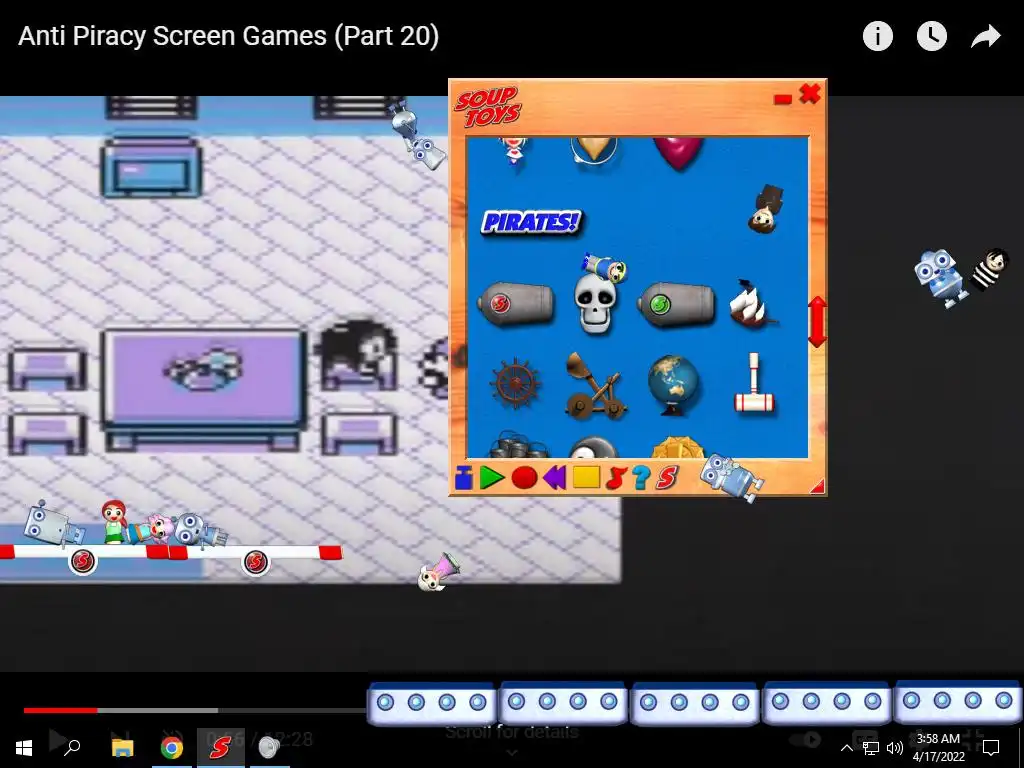Minimize the Soup Toys window
This screenshot has width=1024, height=768.
(782, 99)
